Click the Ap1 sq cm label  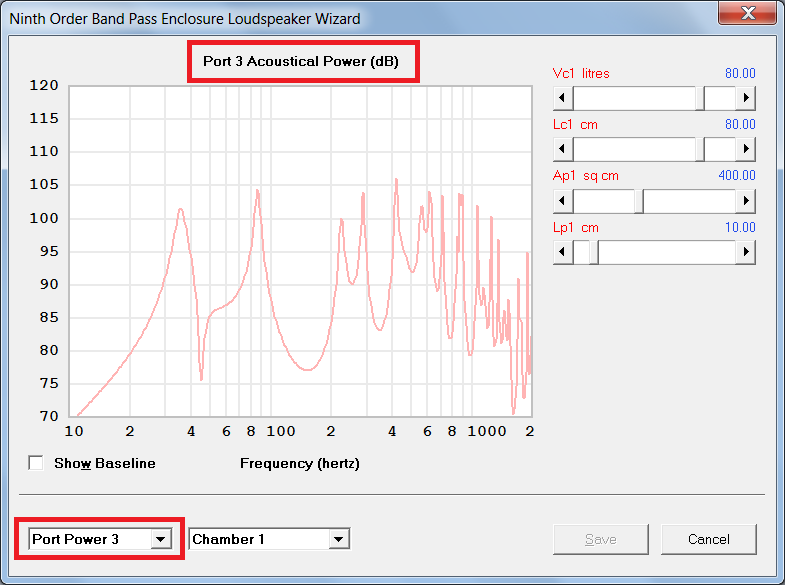click(x=586, y=176)
